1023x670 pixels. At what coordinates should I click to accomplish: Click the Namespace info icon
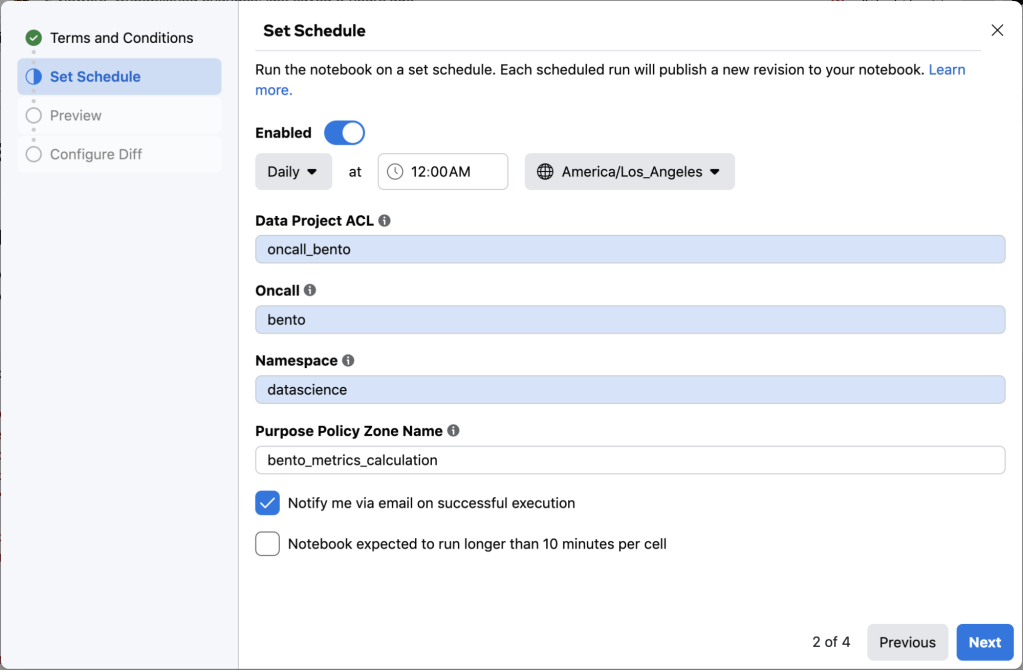click(348, 361)
